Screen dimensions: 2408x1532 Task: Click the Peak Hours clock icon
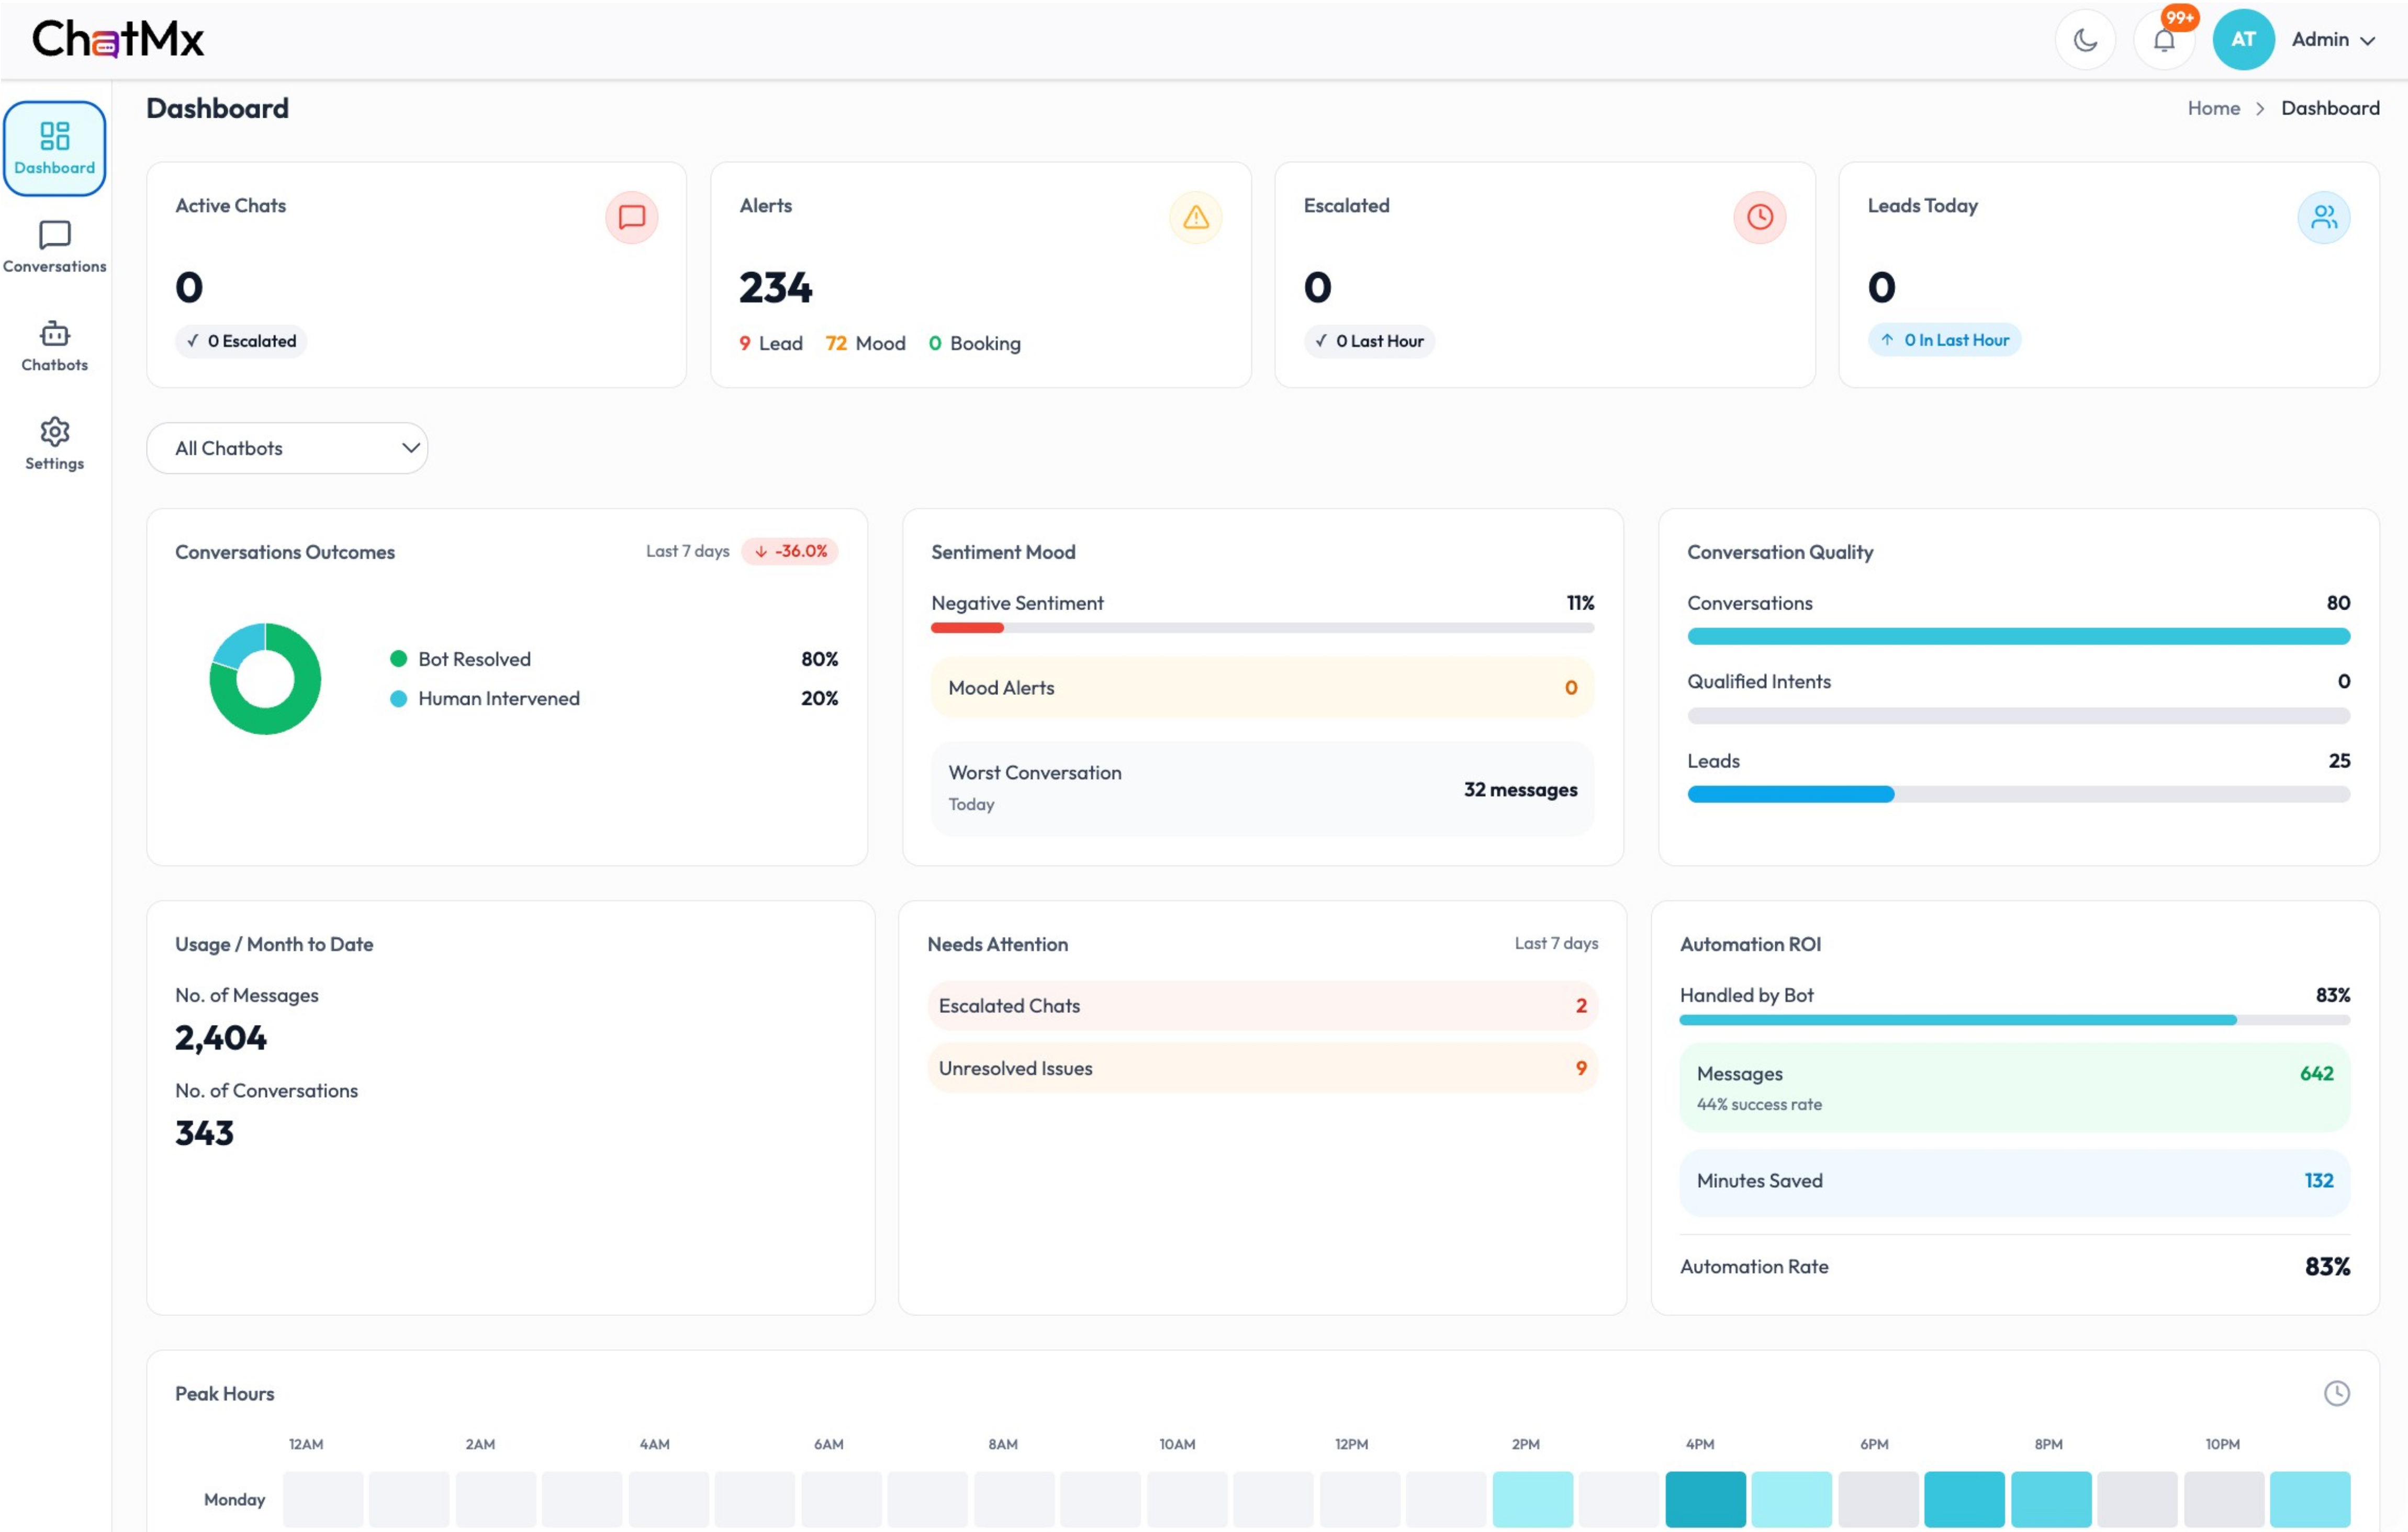pyautogui.click(x=2336, y=1393)
